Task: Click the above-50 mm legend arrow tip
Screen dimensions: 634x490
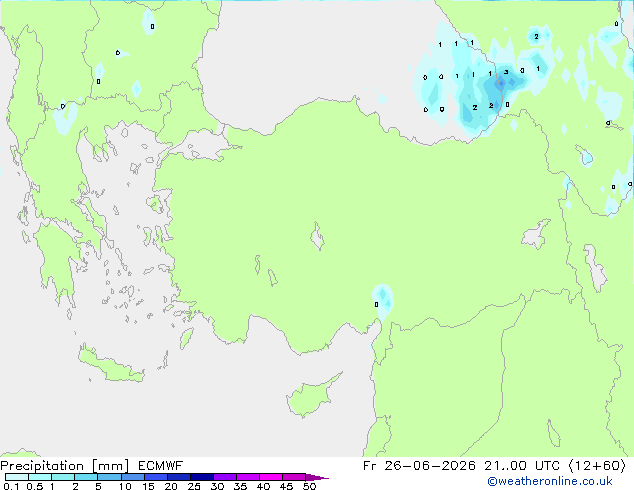Action: coord(317,477)
